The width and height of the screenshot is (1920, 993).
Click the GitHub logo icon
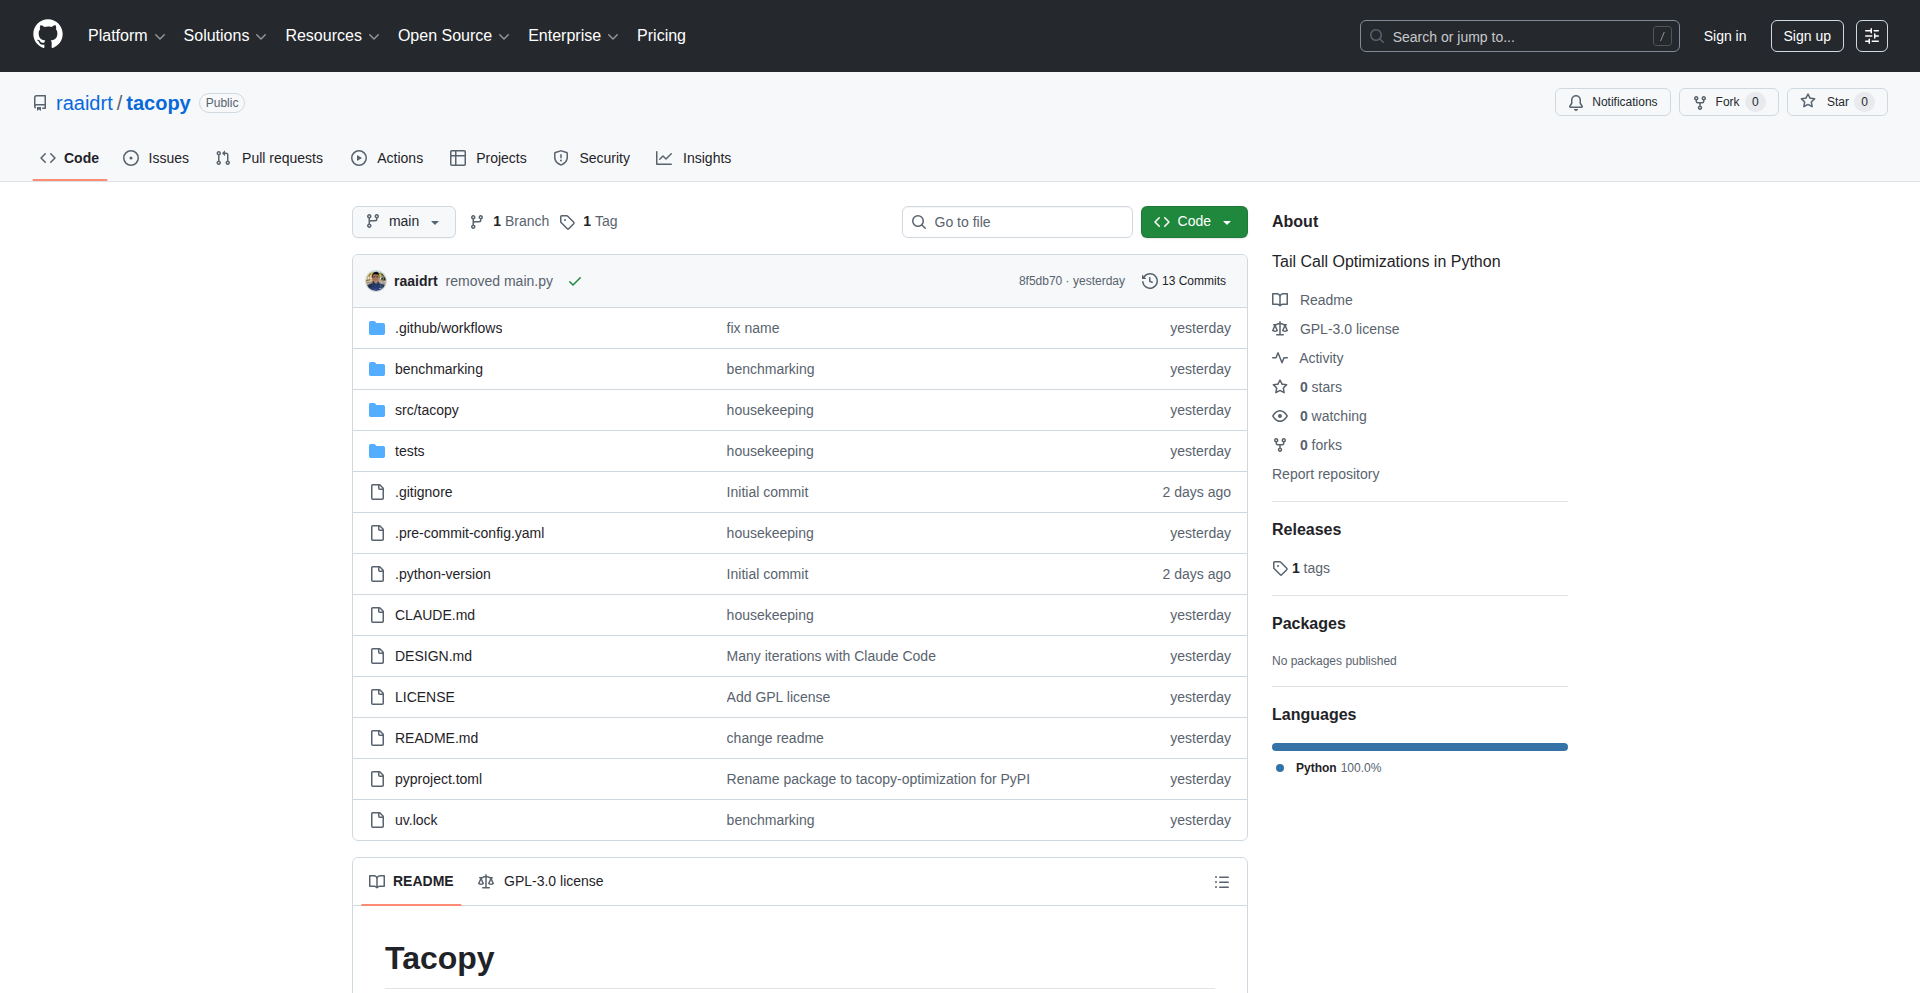(x=48, y=35)
